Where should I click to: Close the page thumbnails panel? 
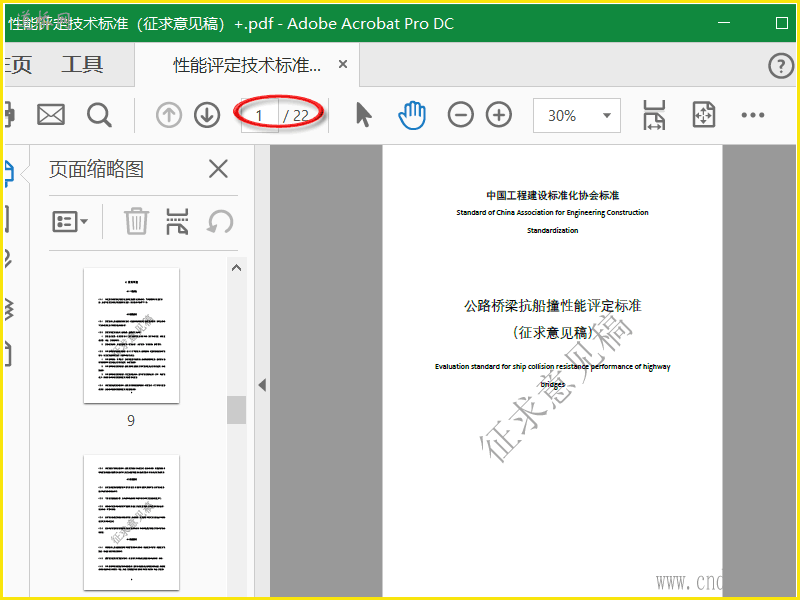pyautogui.click(x=218, y=169)
